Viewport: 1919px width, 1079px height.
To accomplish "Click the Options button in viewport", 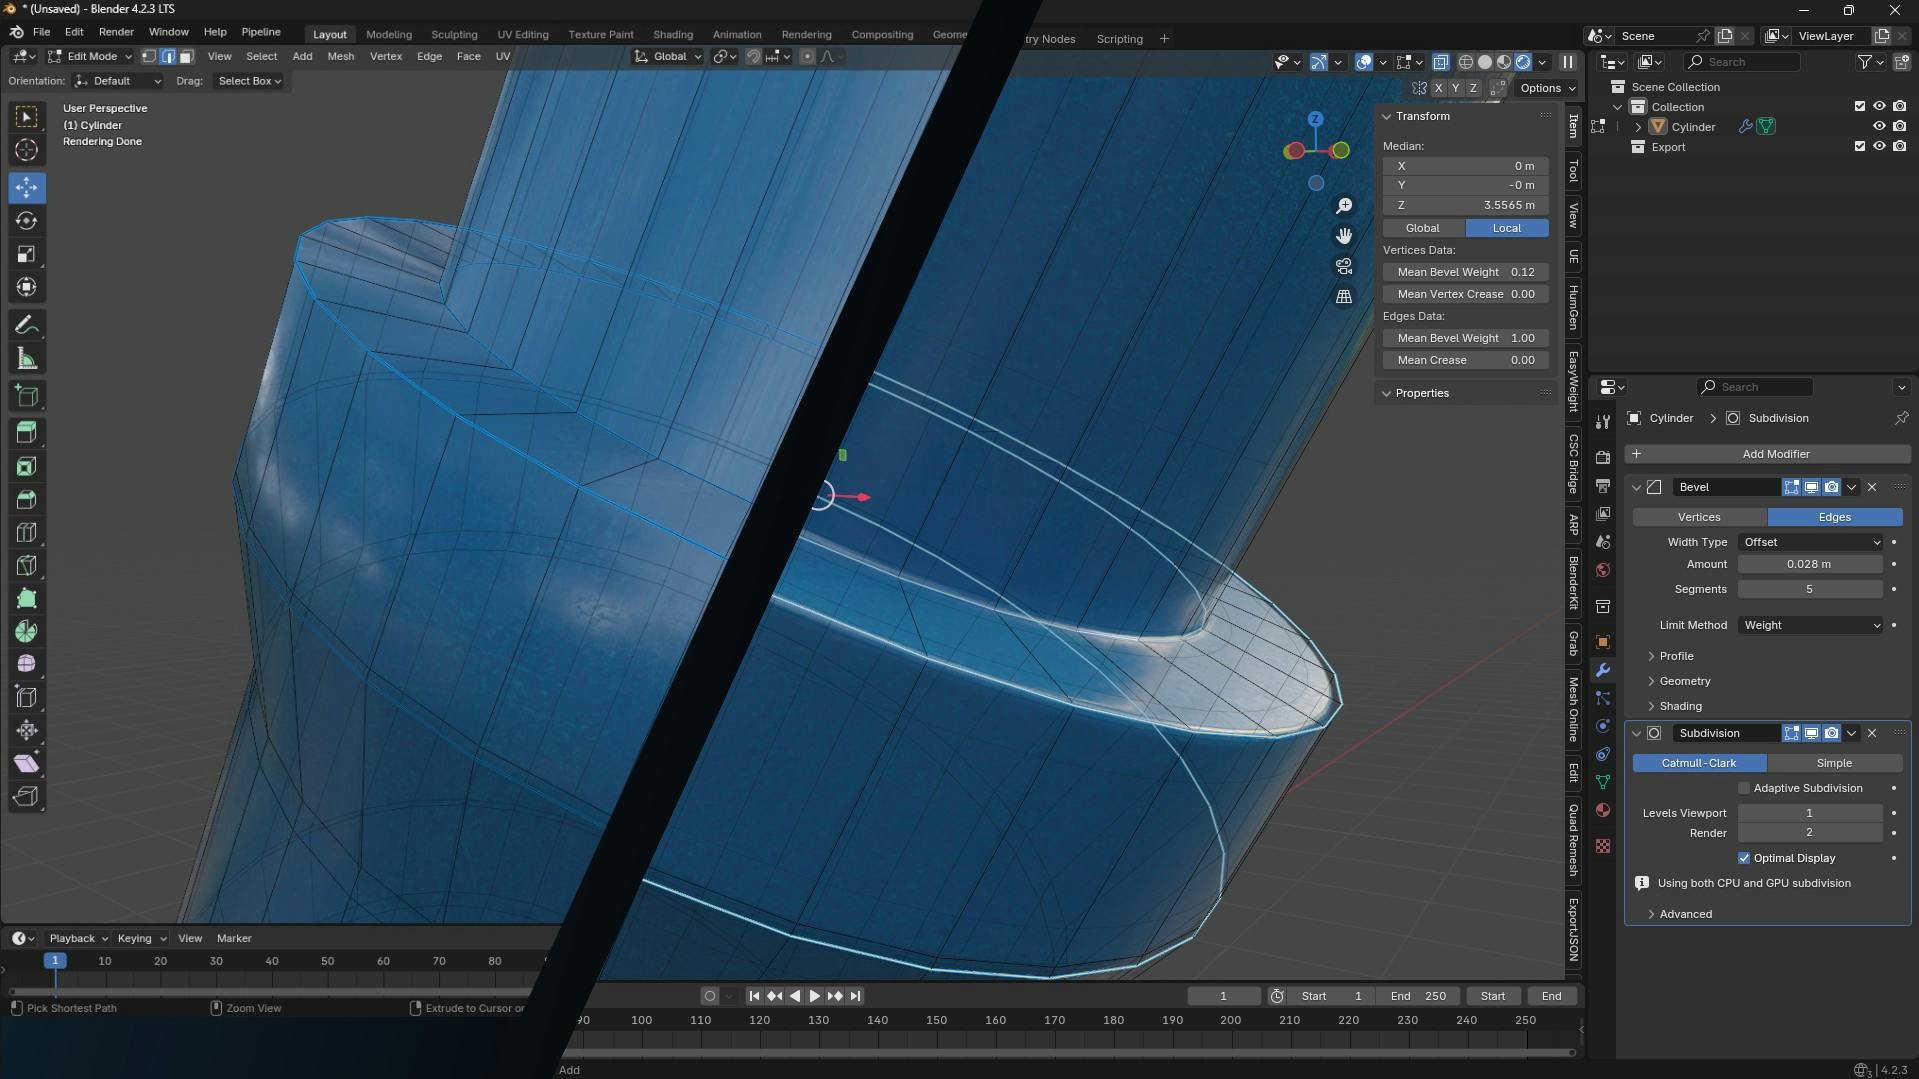I will point(1546,88).
